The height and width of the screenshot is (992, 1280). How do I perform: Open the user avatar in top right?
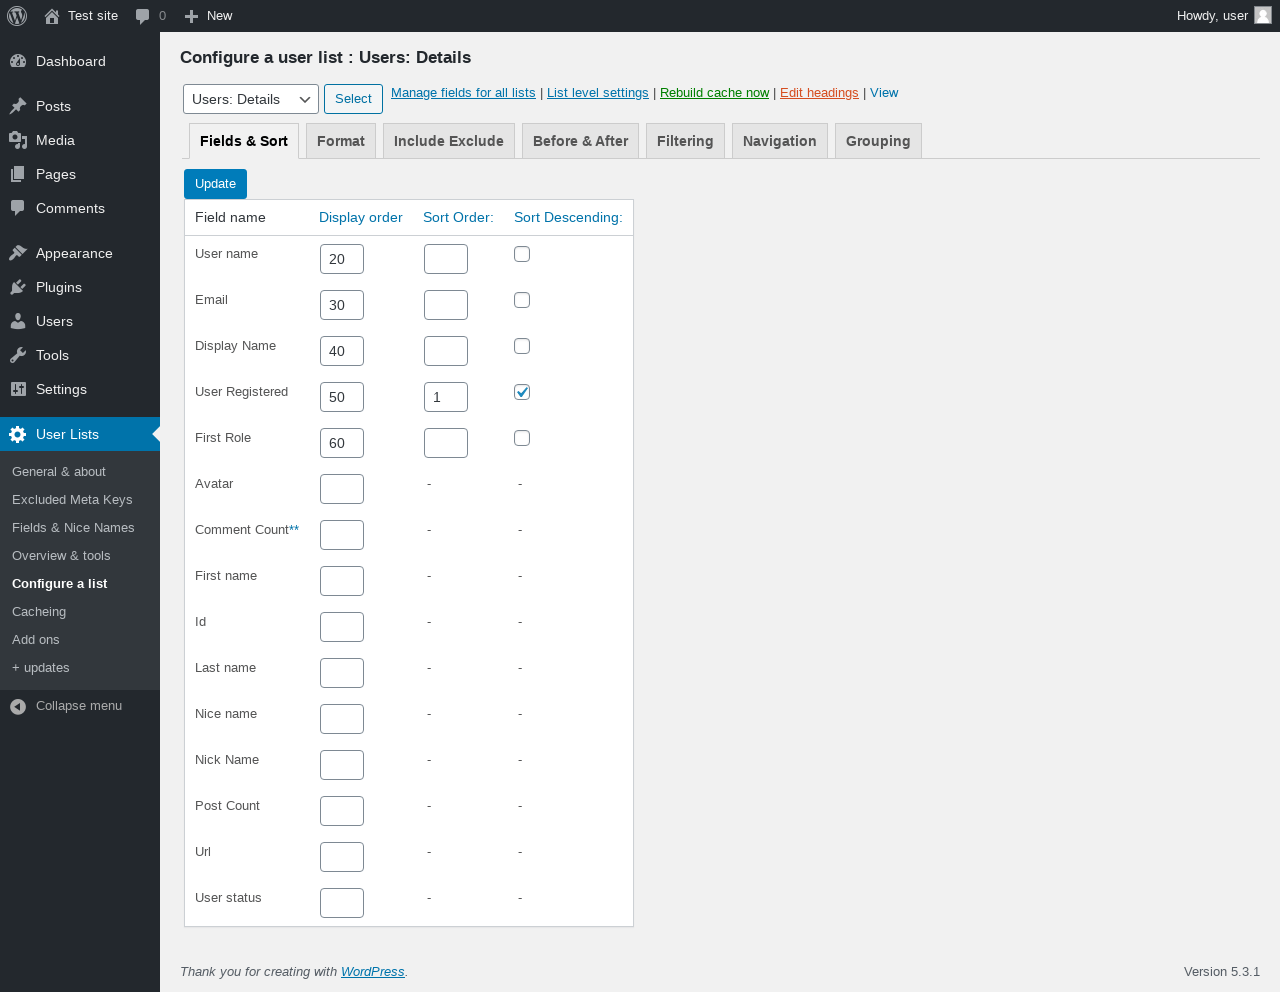click(x=1263, y=15)
